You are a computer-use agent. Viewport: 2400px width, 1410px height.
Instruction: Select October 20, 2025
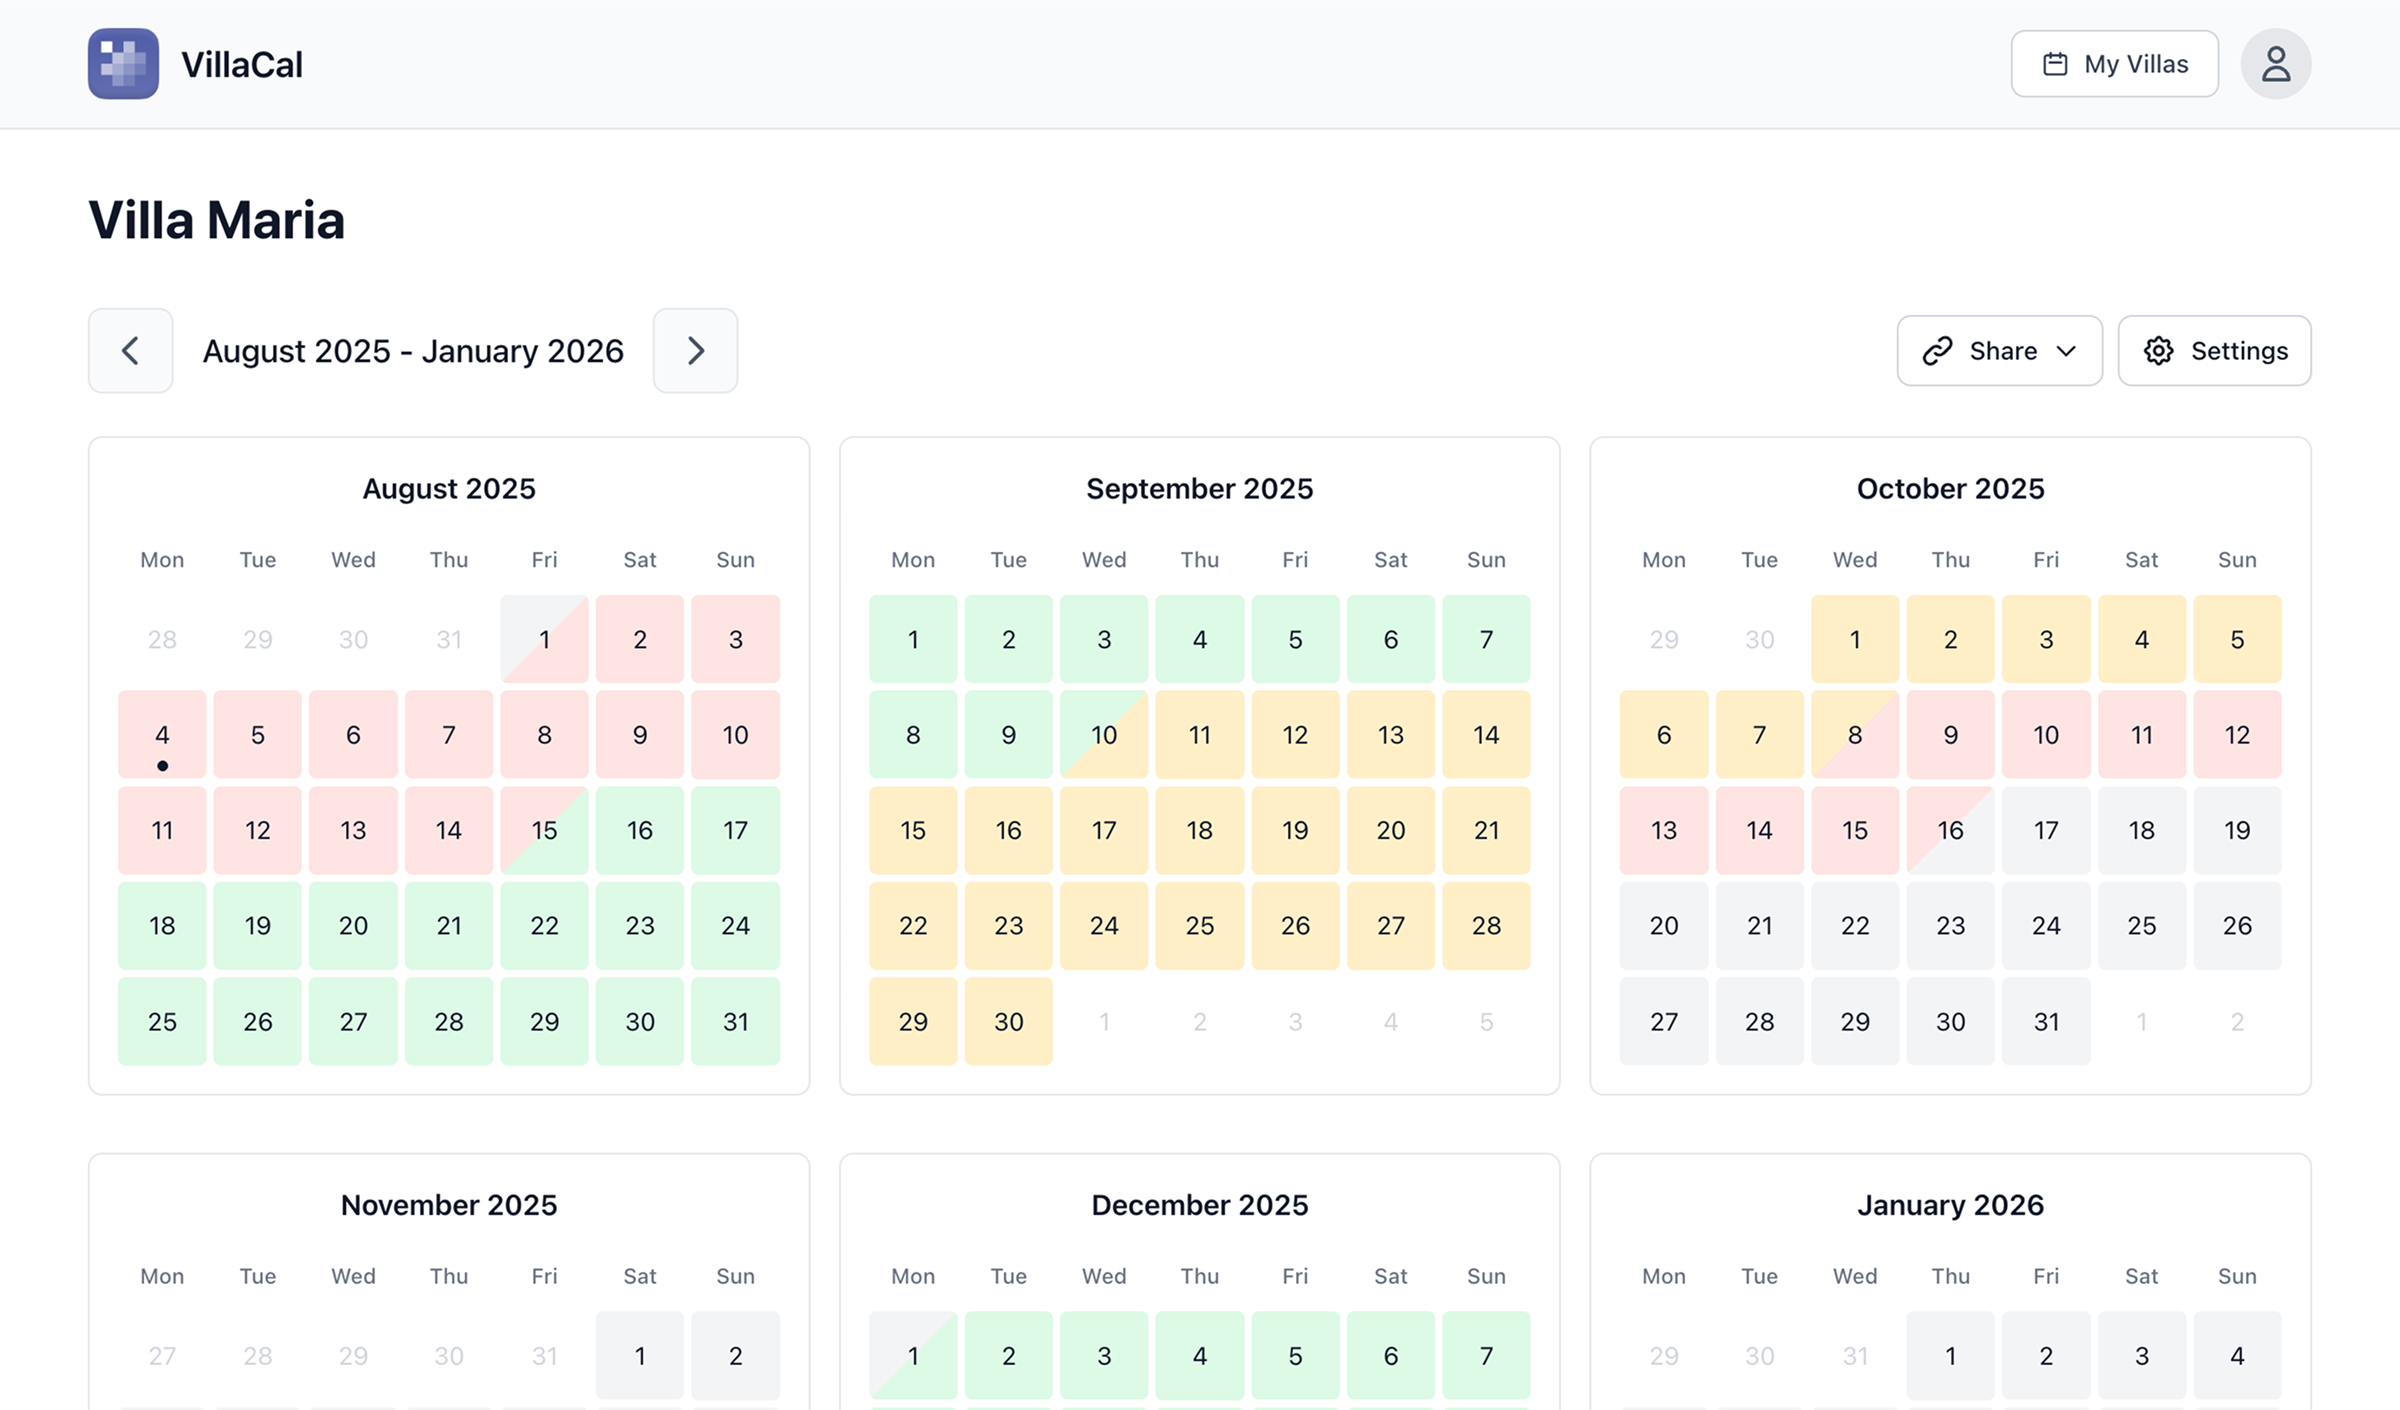1664,926
